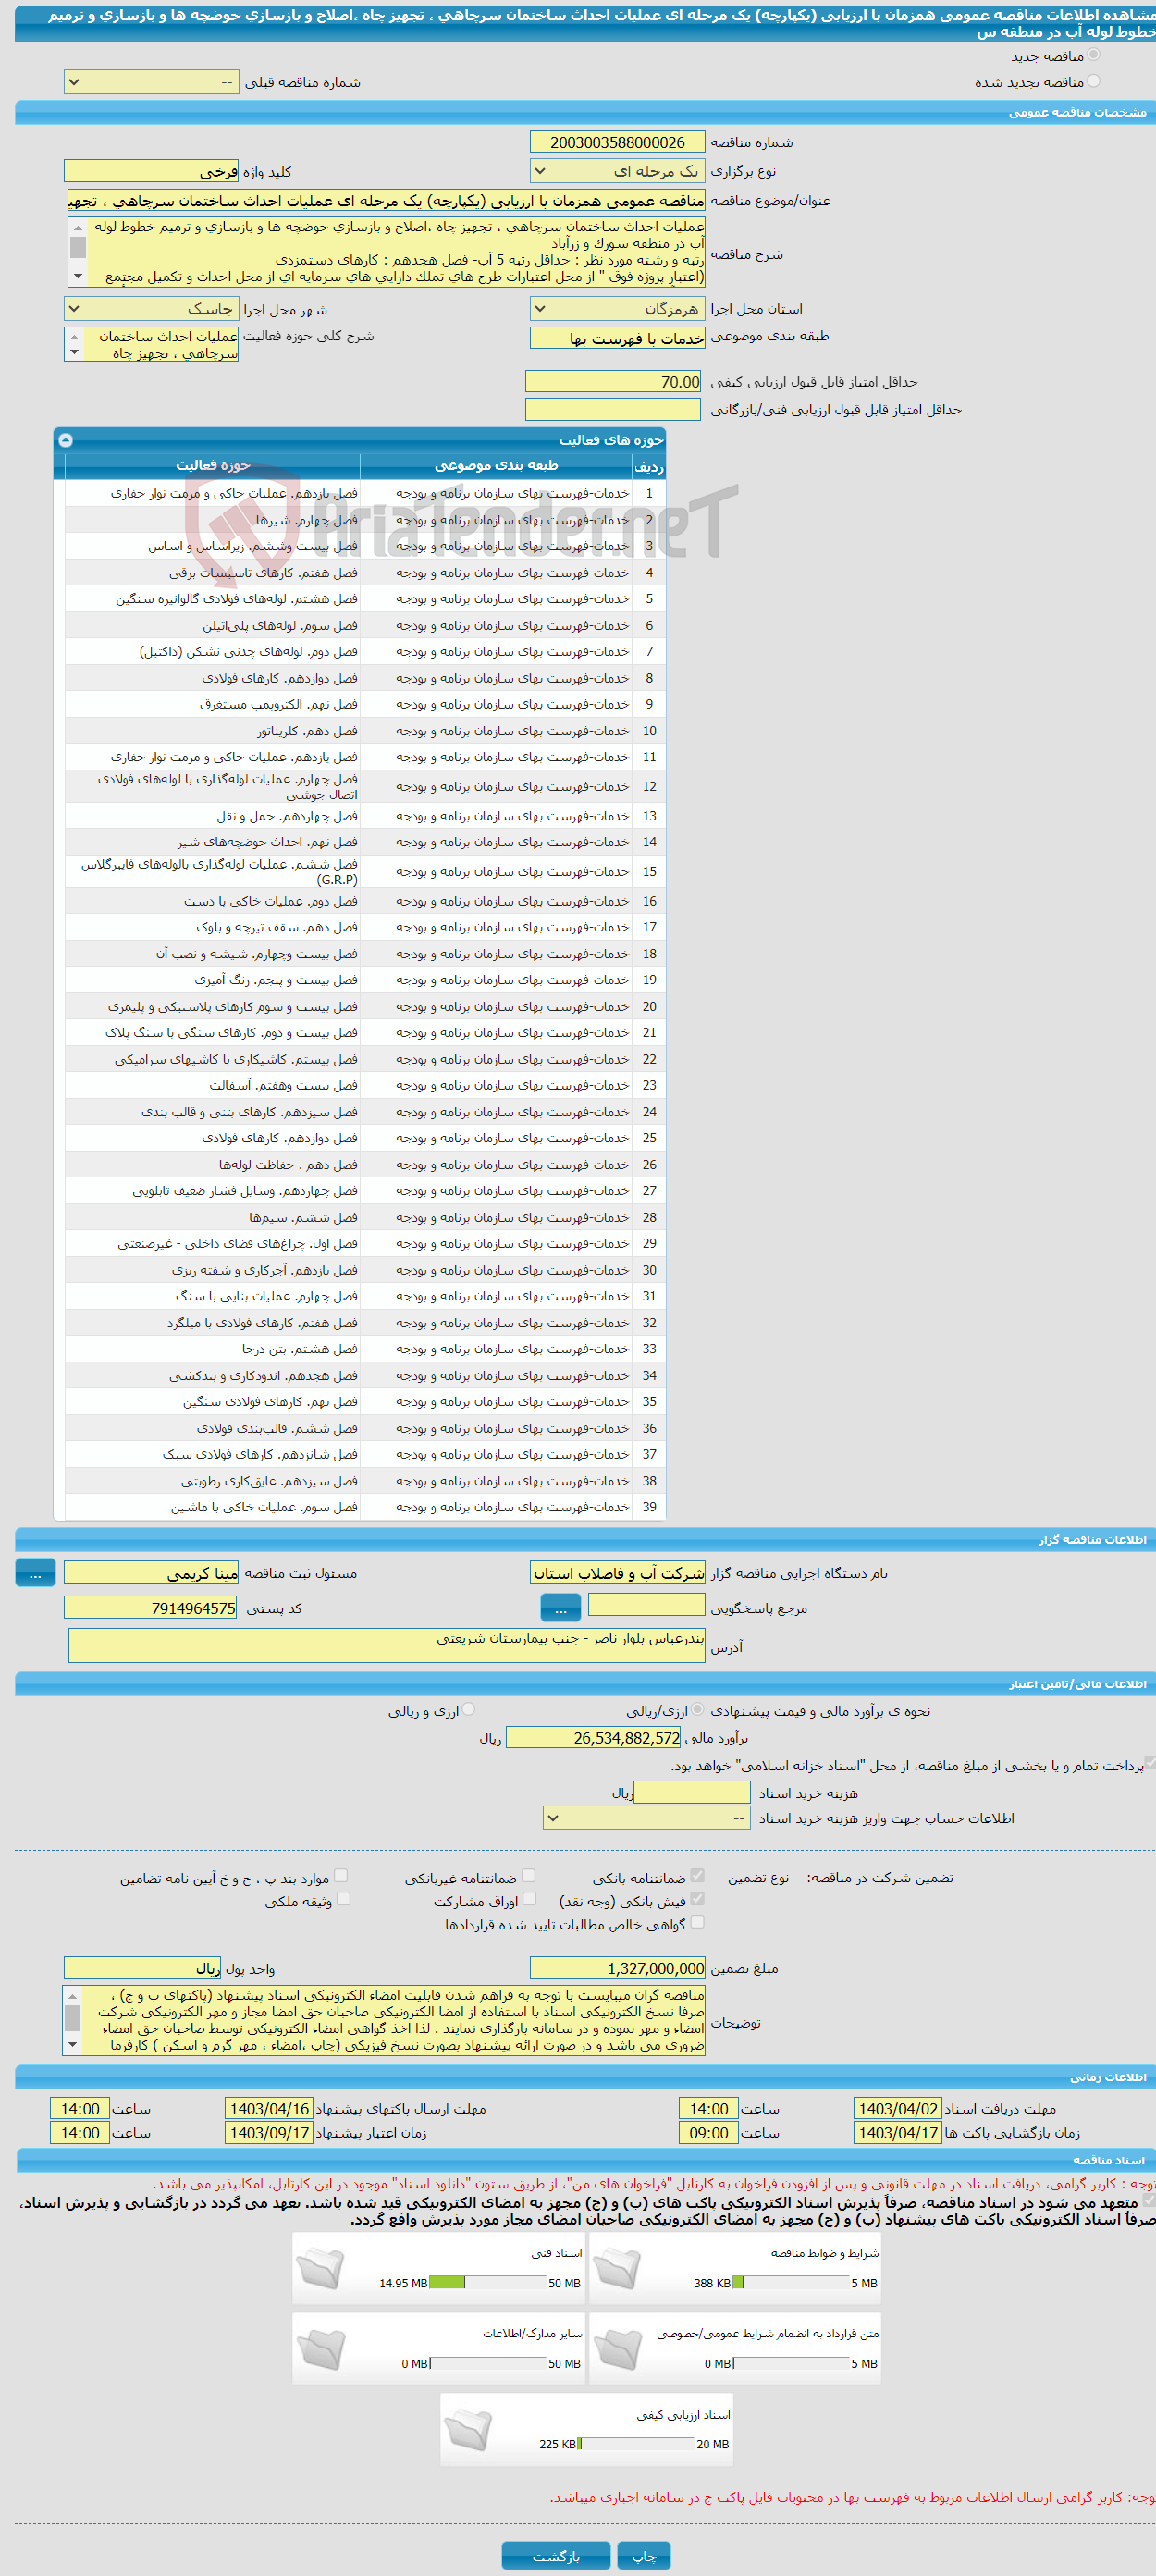Toggle the ضمانتنامه بانکی checkbox
The image size is (1156, 2576).
point(697,1876)
